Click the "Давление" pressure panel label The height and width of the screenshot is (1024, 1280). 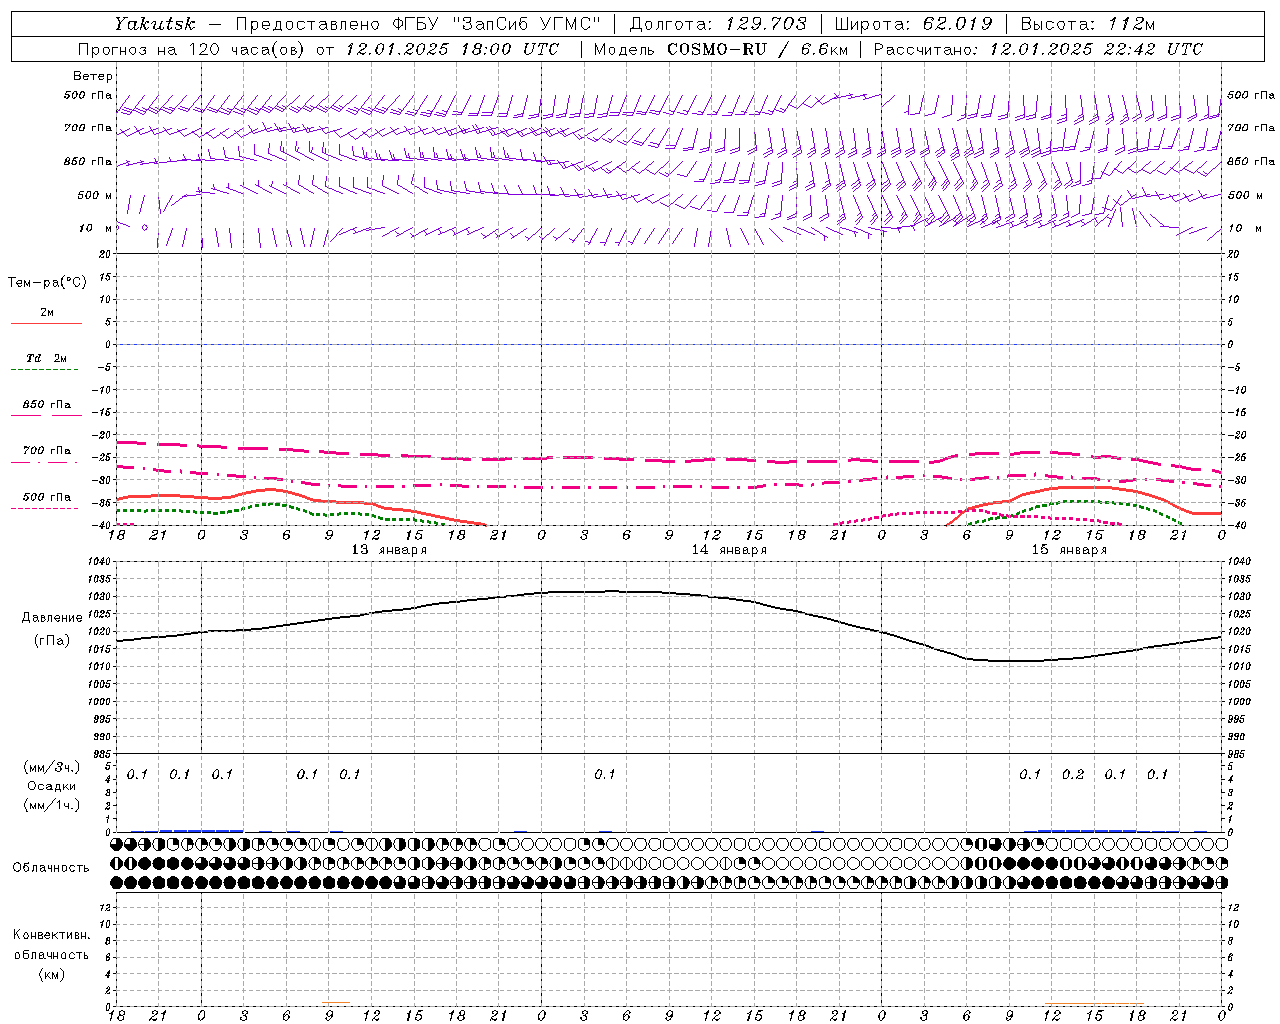(52, 618)
